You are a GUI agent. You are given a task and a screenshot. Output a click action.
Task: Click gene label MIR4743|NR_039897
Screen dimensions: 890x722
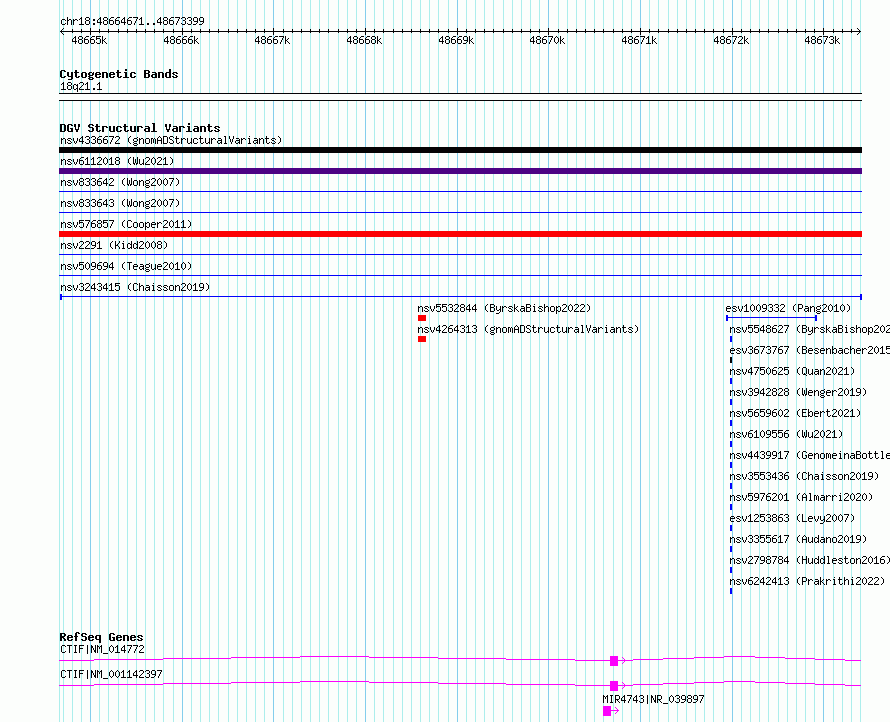click(x=653, y=699)
